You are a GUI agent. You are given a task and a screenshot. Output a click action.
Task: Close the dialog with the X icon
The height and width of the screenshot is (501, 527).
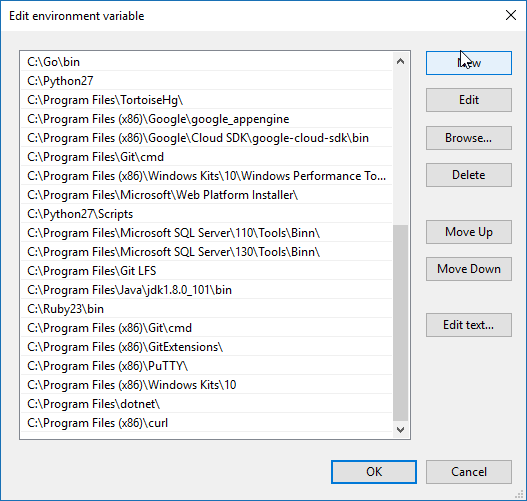pos(511,15)
